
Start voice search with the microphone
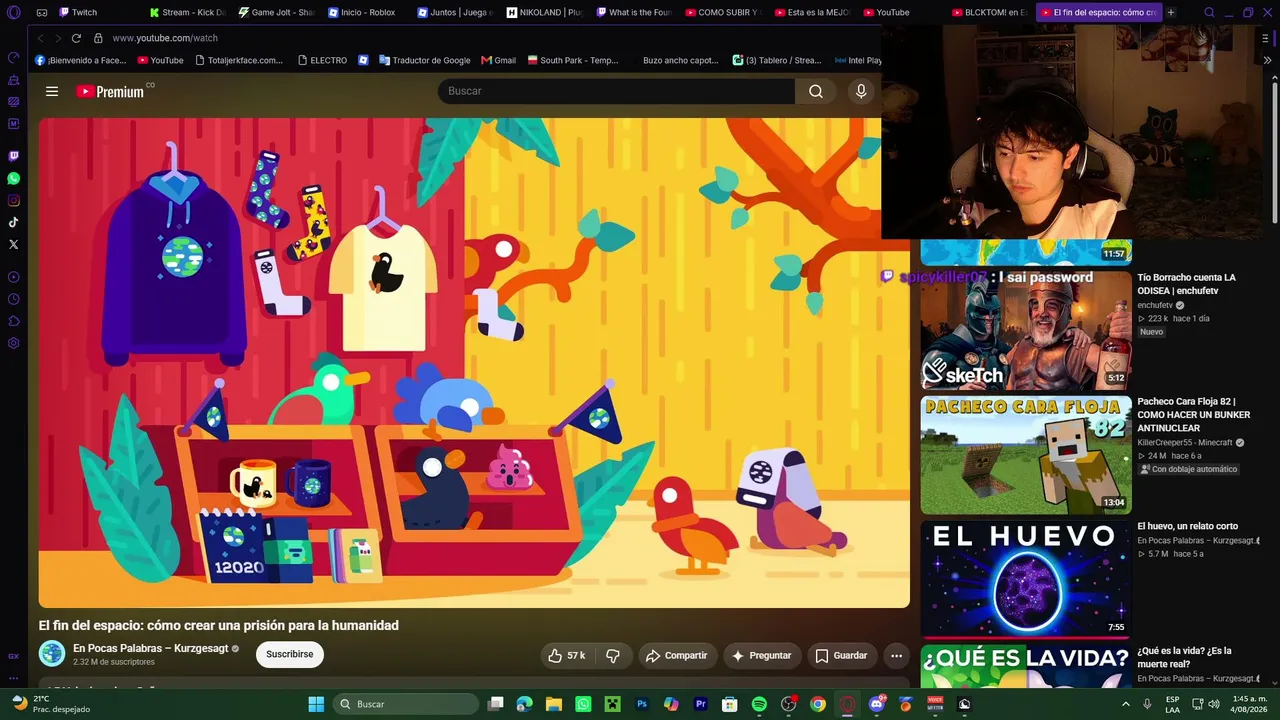pyautogui.click(x=861, y=91)
